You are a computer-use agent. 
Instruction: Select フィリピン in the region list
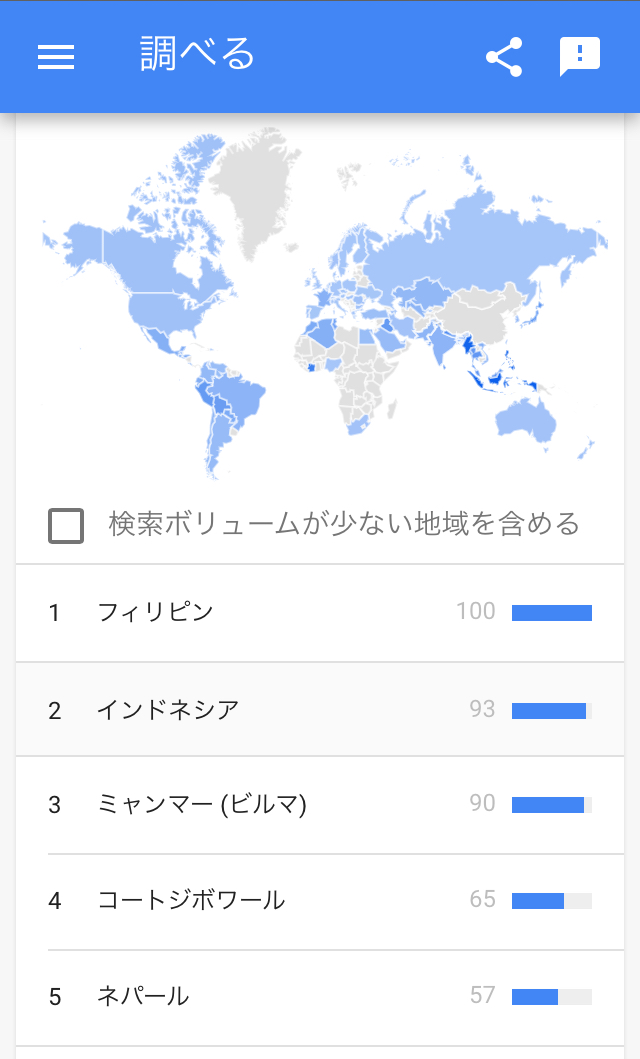156,612
